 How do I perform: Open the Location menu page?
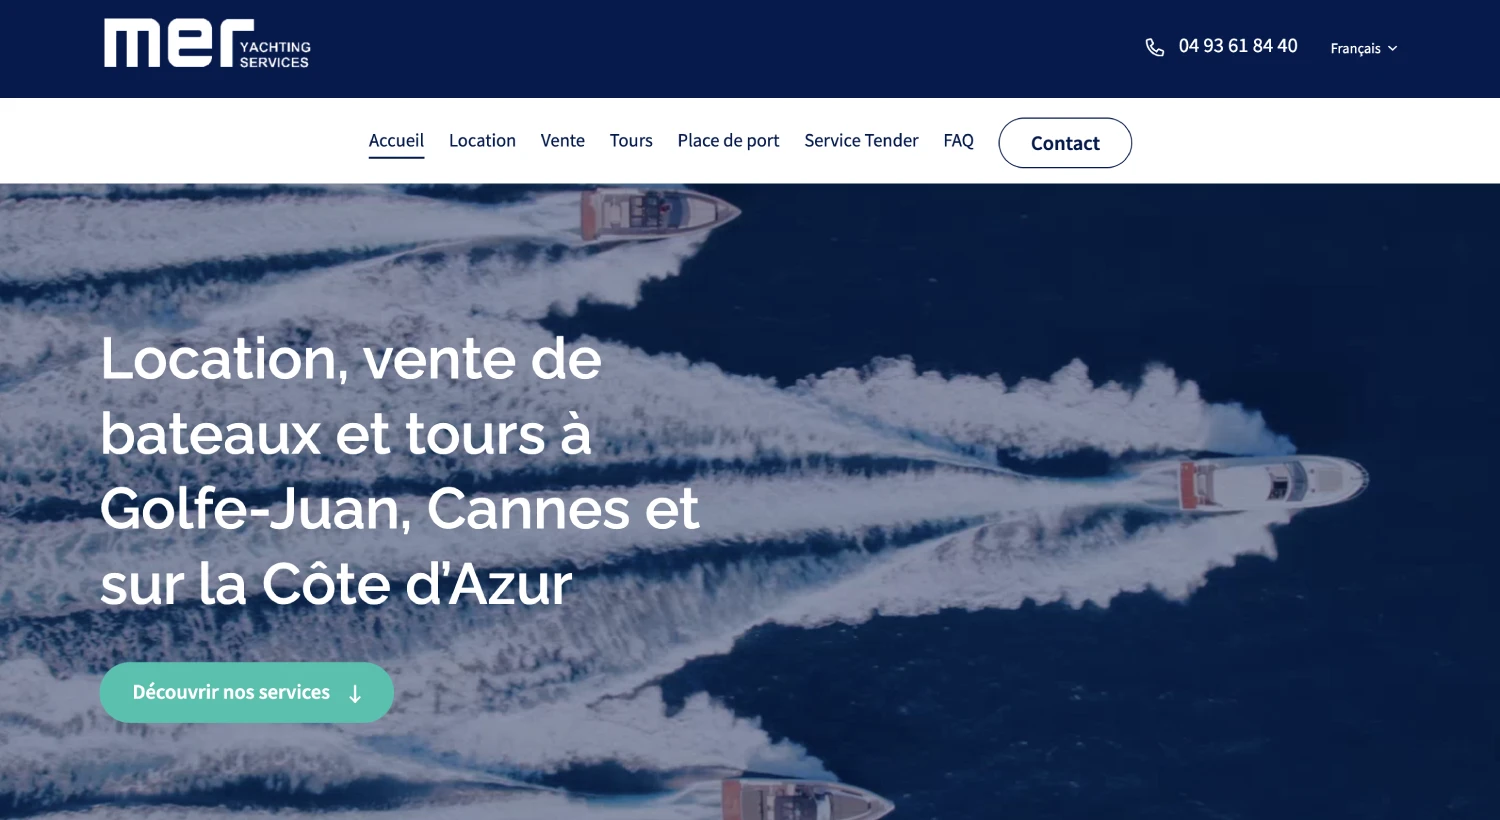(x=482, y=141)
